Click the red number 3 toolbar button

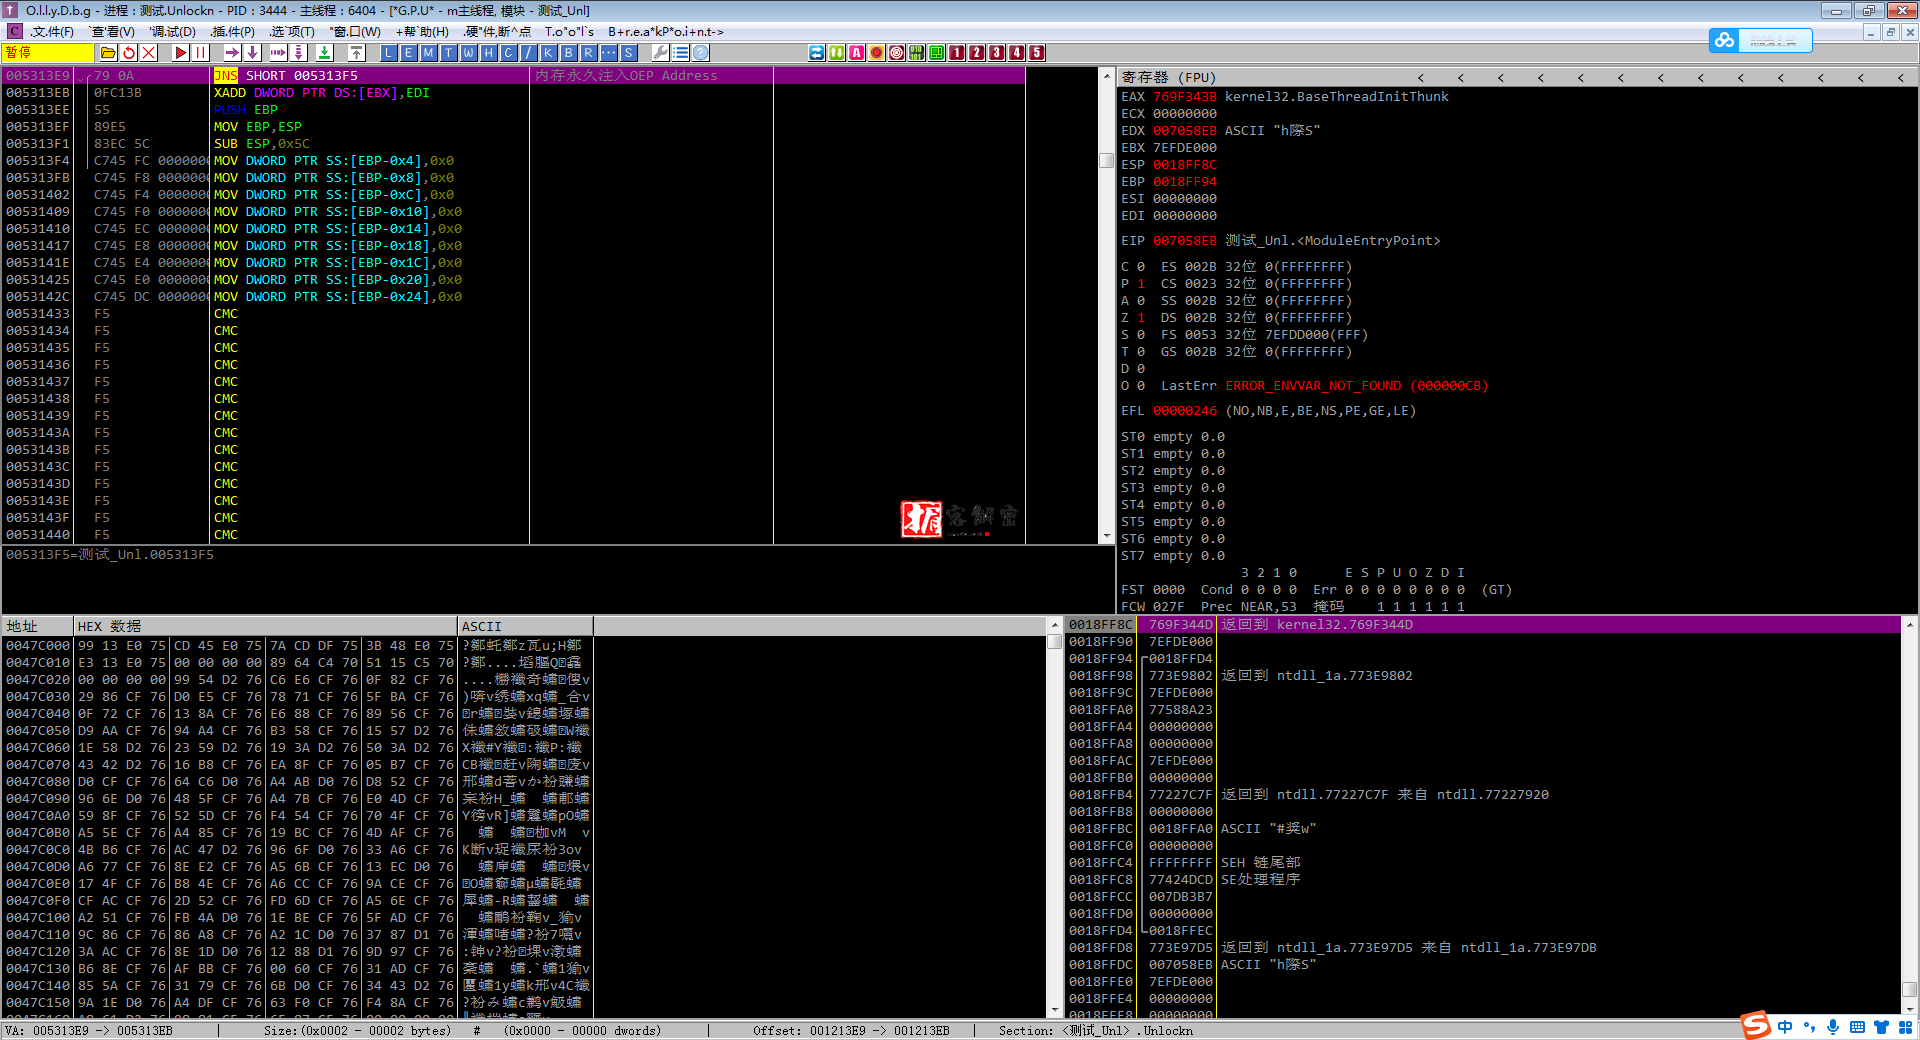997,53
